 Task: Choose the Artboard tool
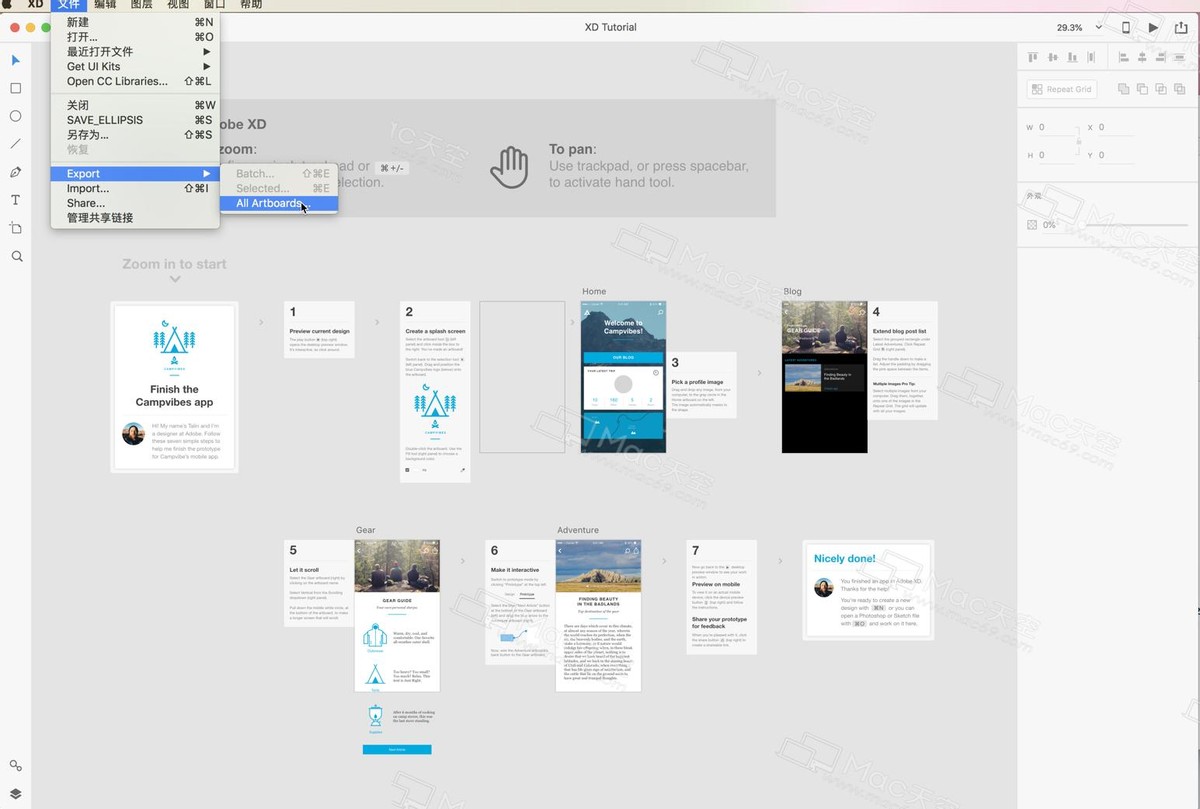(x=16, y=228)
